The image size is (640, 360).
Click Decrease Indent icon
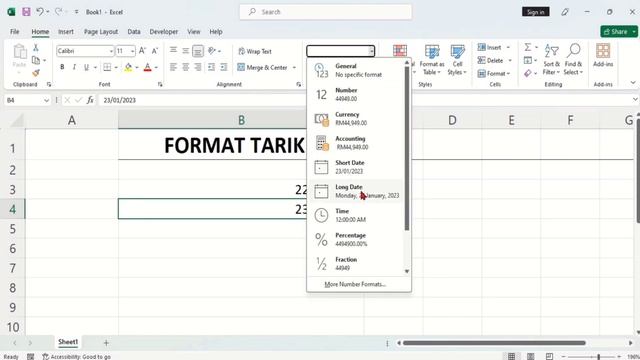(x=211, y=67)
